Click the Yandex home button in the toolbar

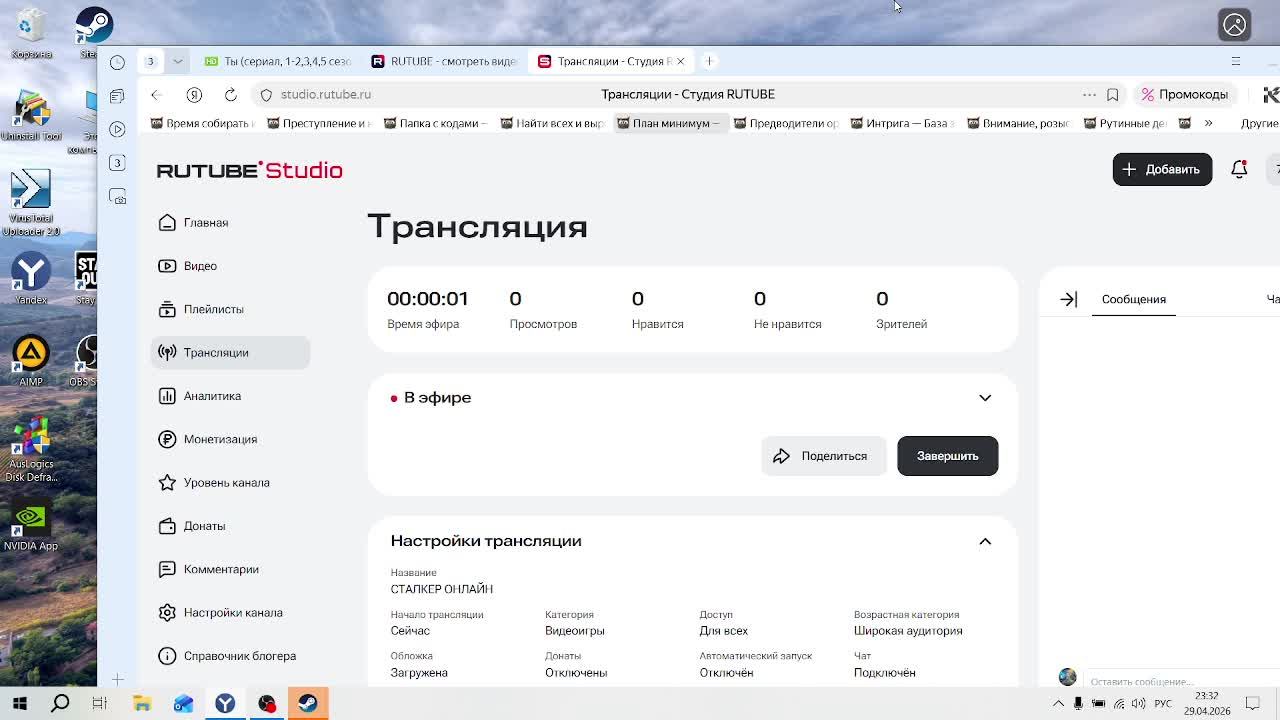(194, 94)
